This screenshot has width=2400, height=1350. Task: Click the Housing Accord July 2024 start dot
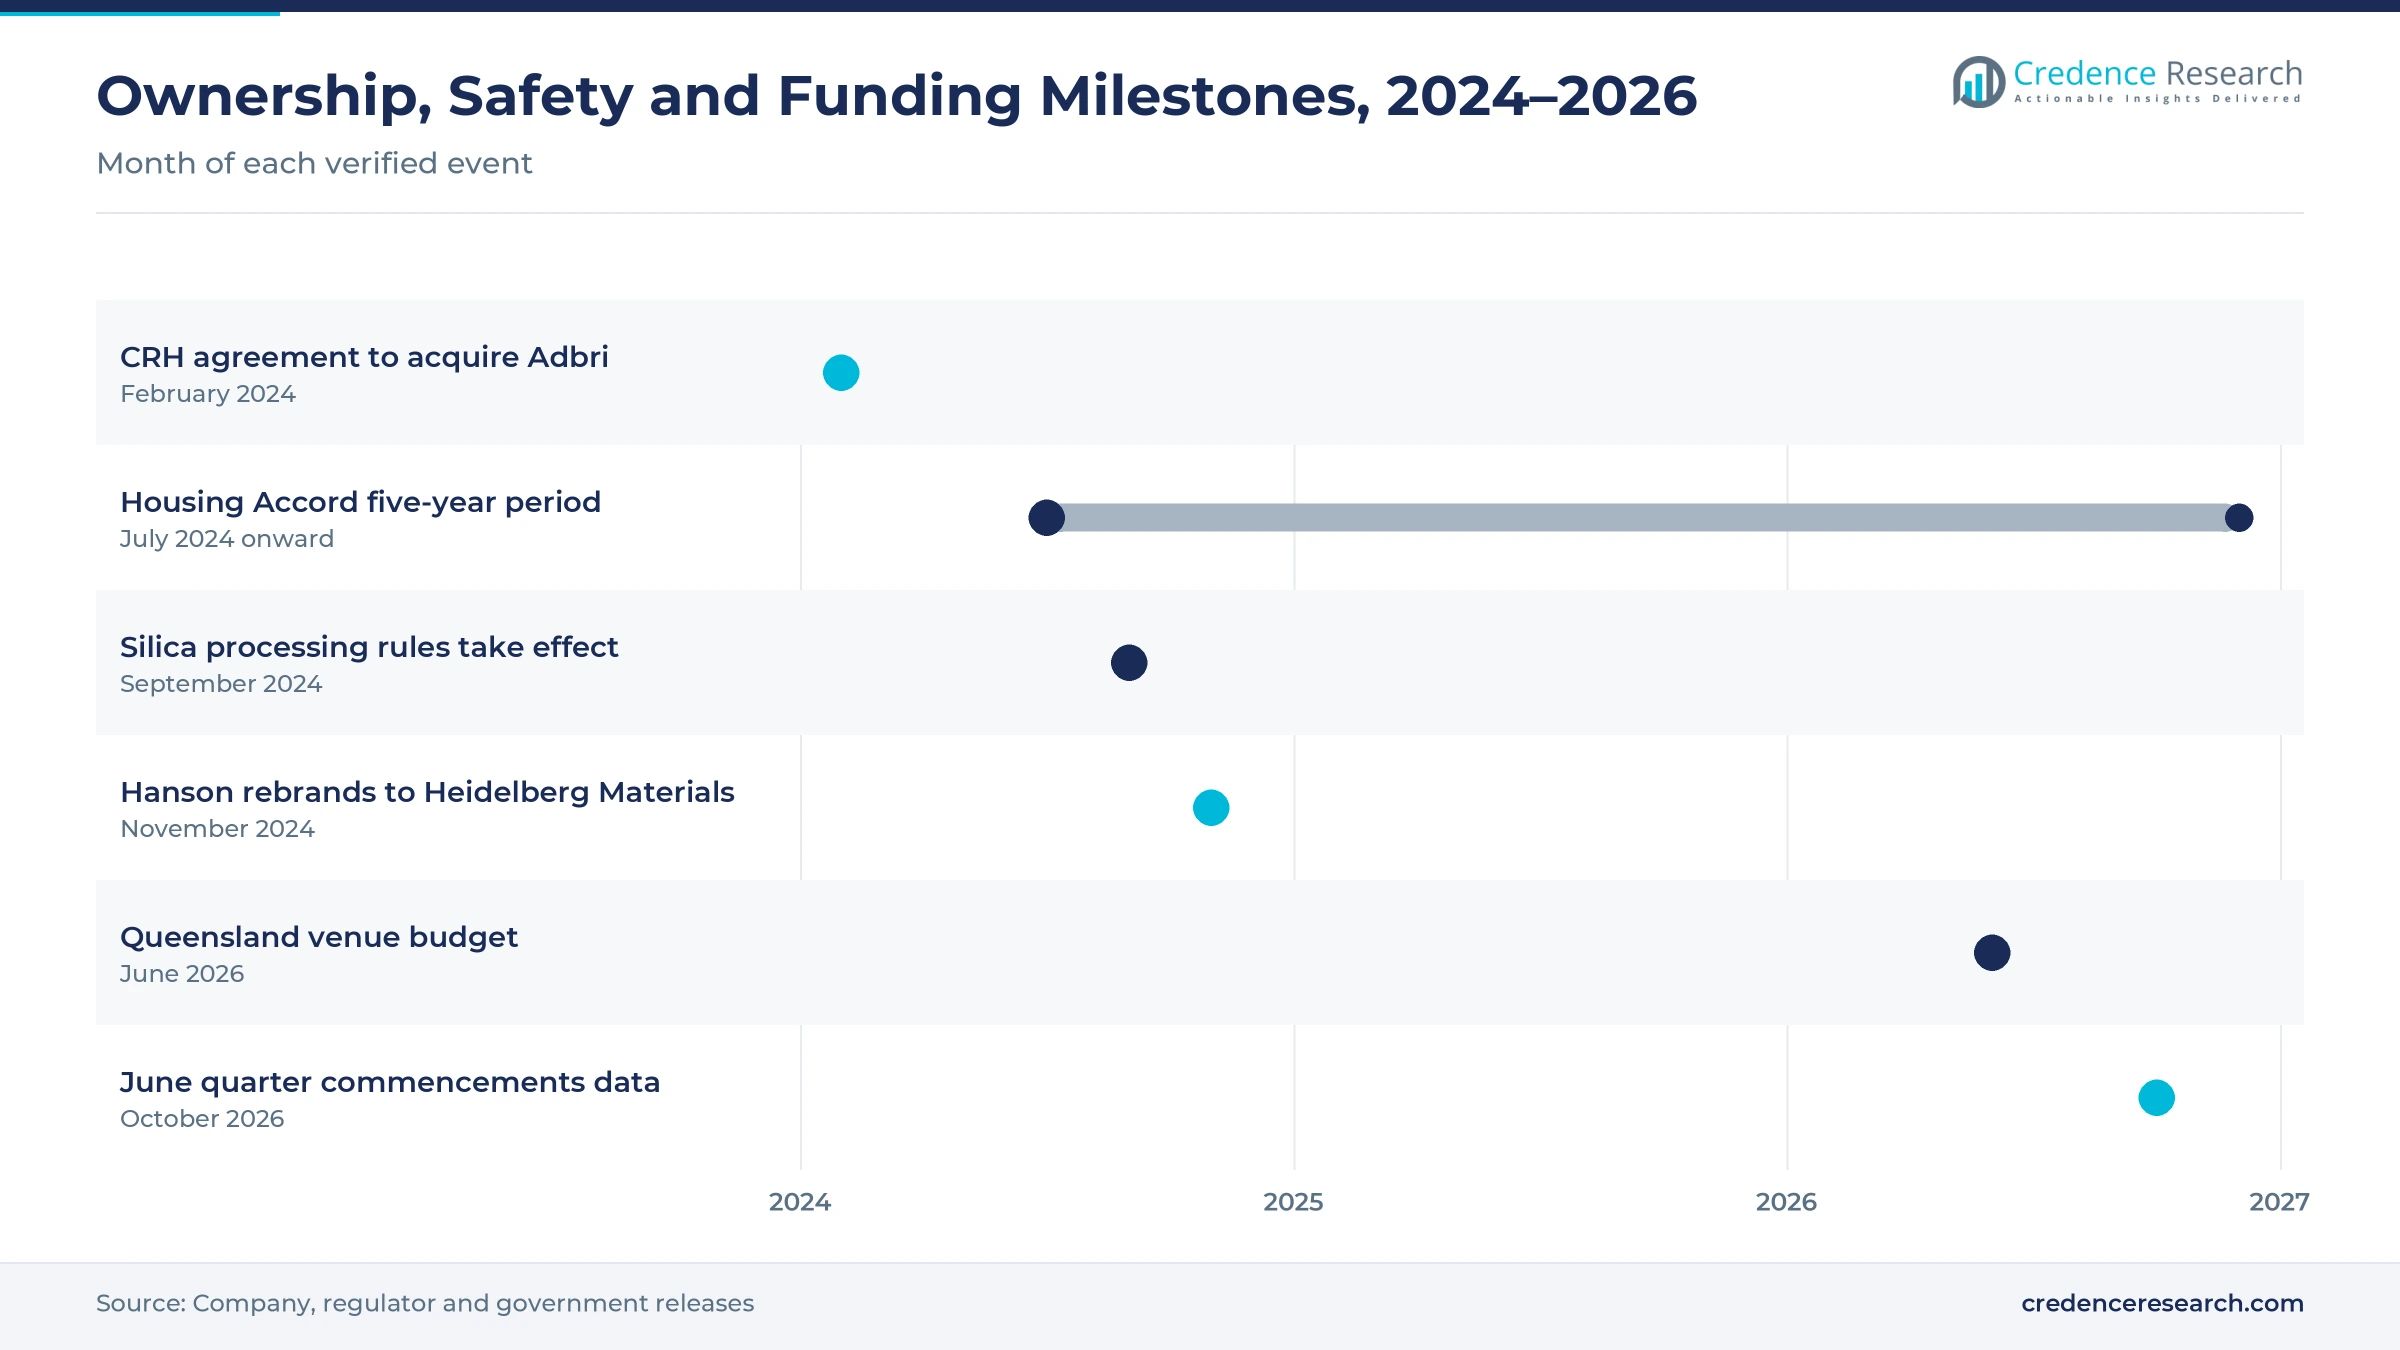click(x=1047, y=518)
